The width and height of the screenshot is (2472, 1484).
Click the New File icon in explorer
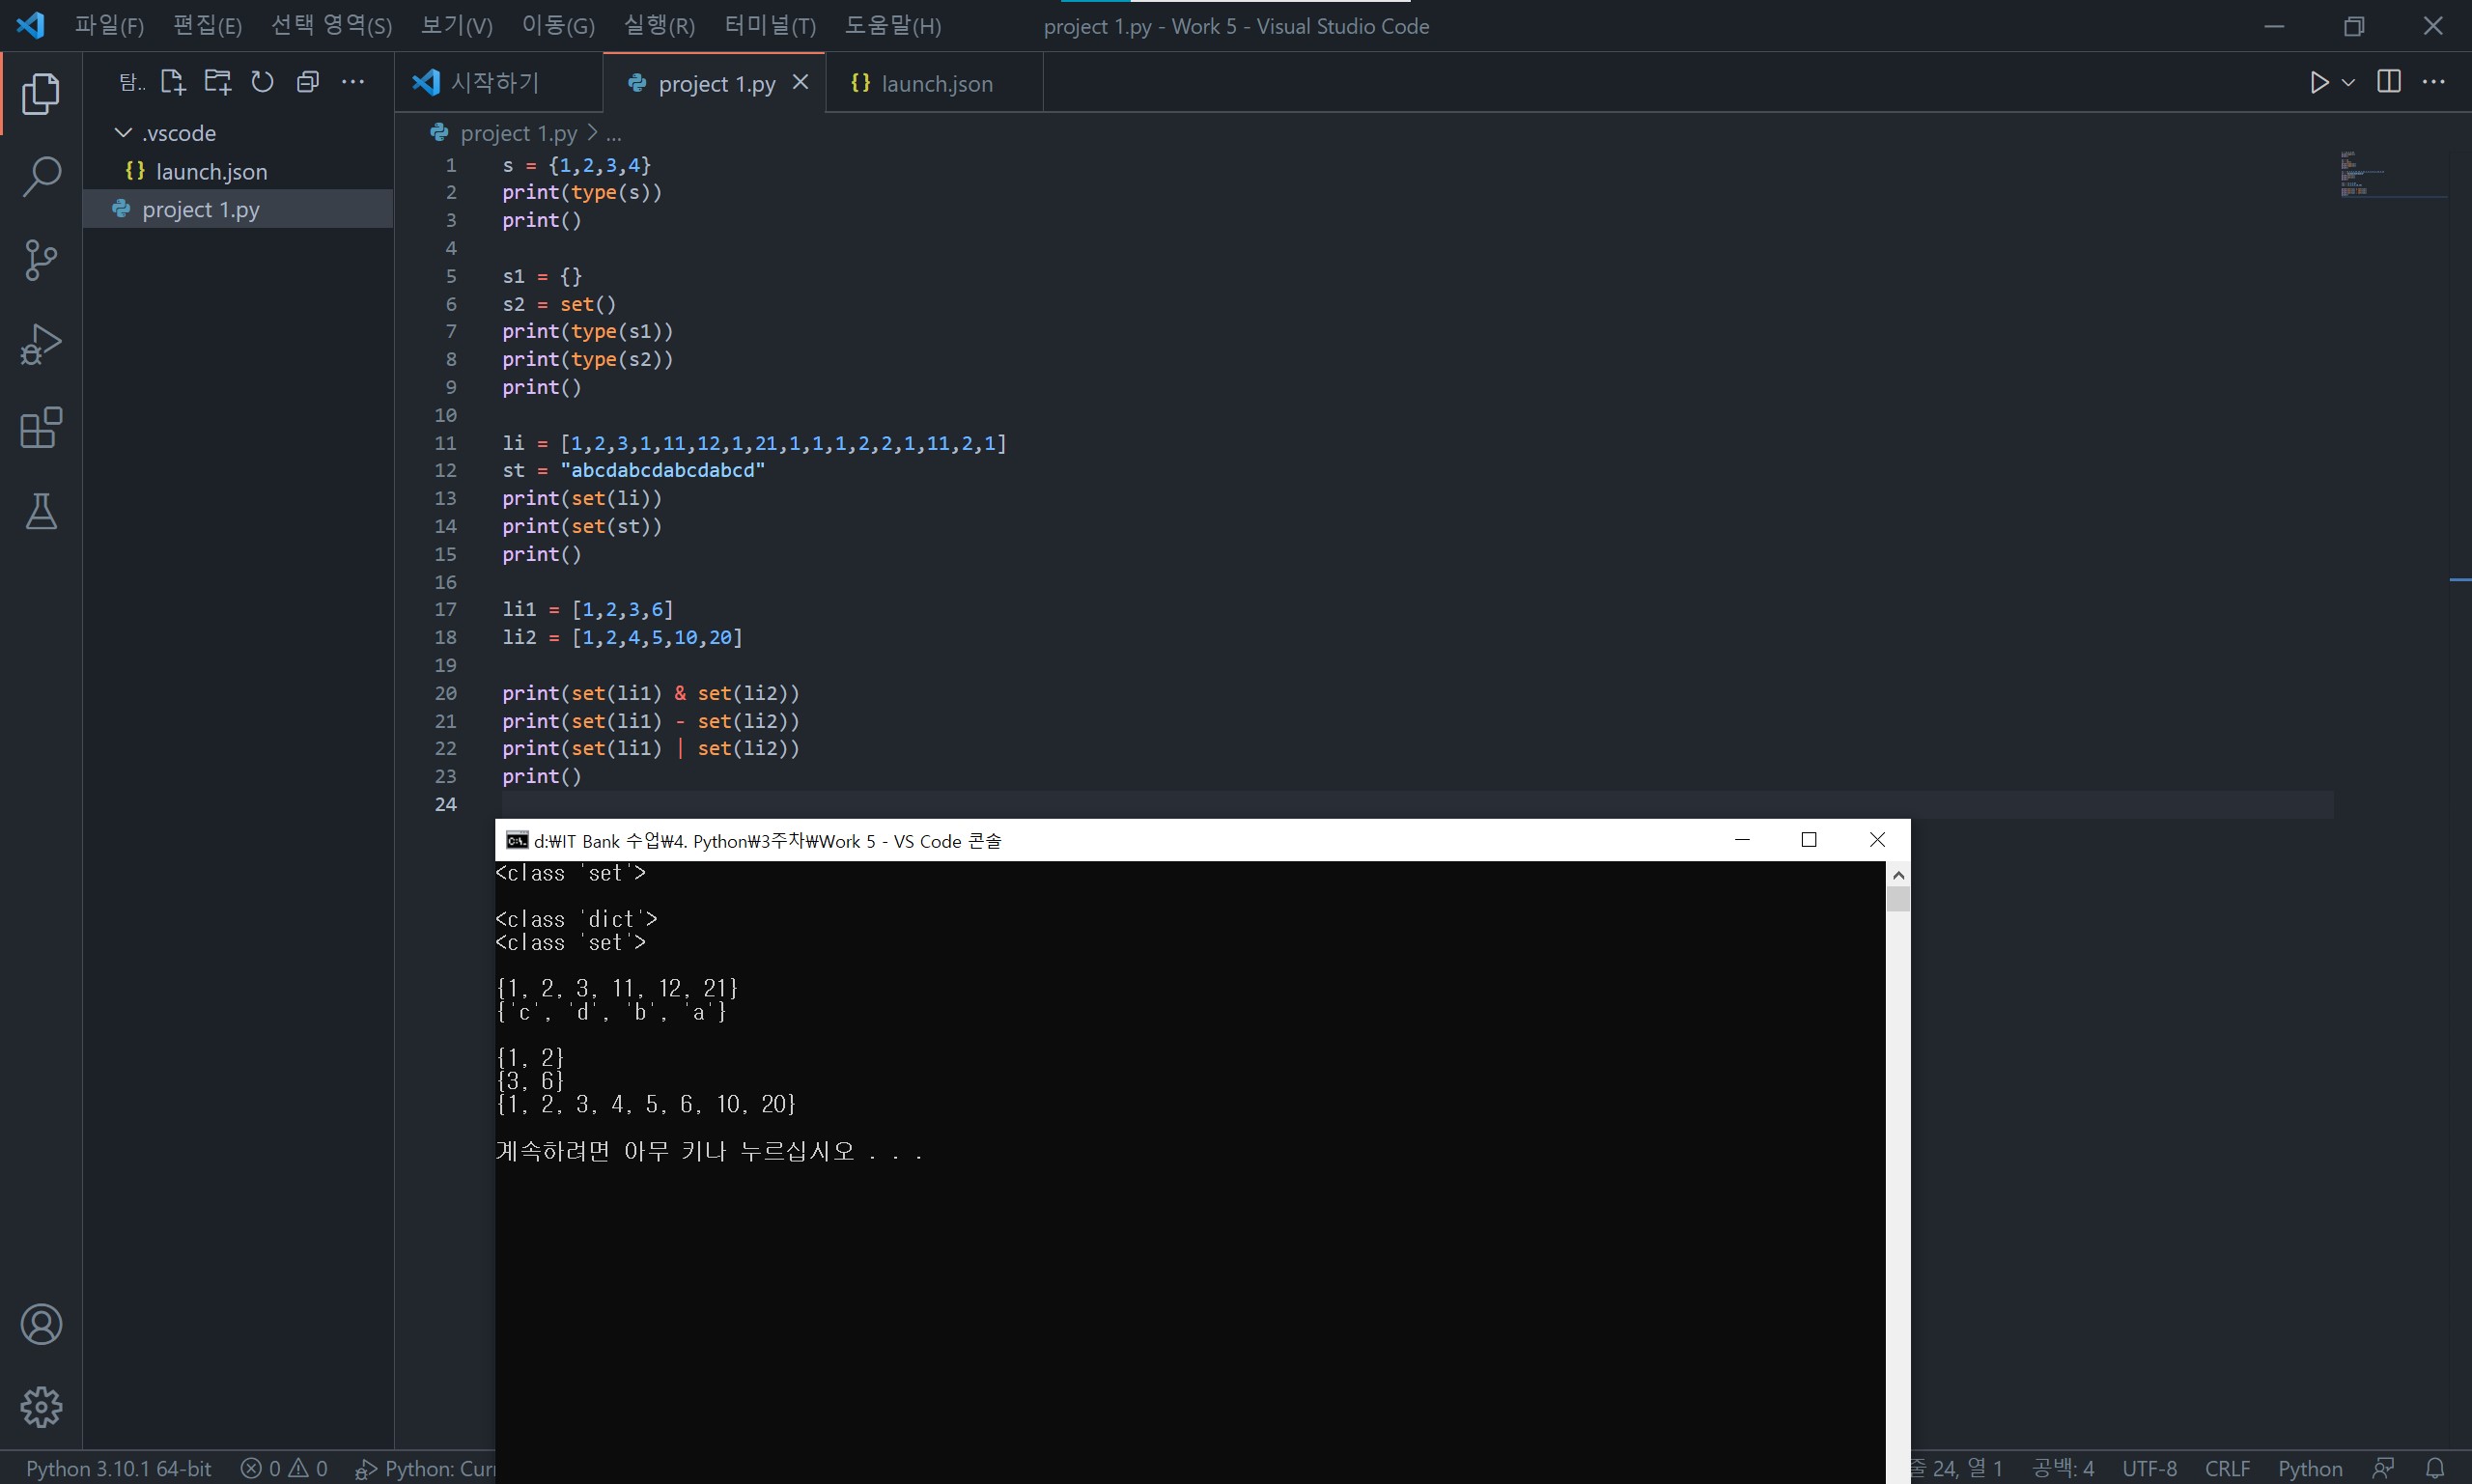(x=173, y=82)
